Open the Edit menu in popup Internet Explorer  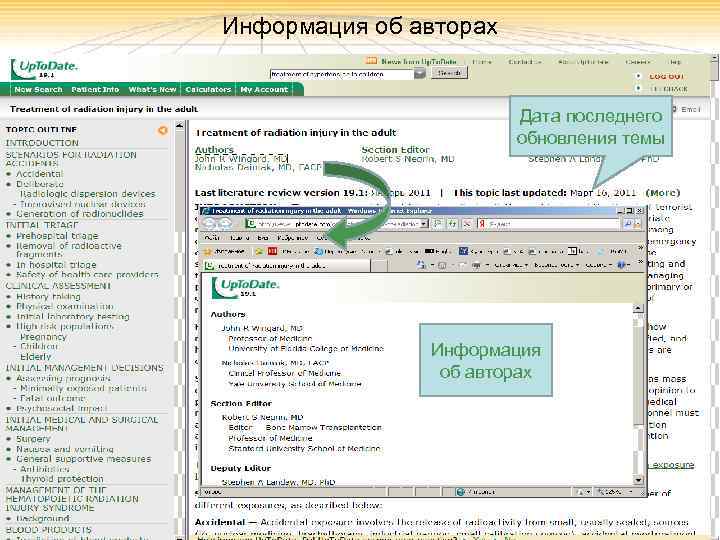click(239, 237)
